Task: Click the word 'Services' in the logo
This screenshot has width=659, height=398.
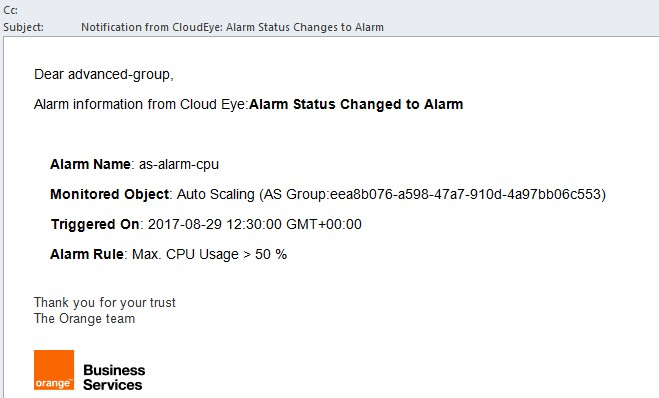Action: click(113, 385)
